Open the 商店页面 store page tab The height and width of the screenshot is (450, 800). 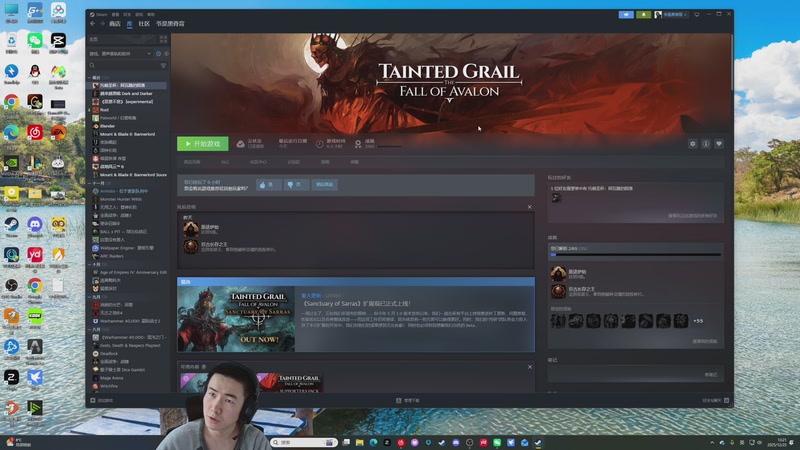(x=192, y=162)
